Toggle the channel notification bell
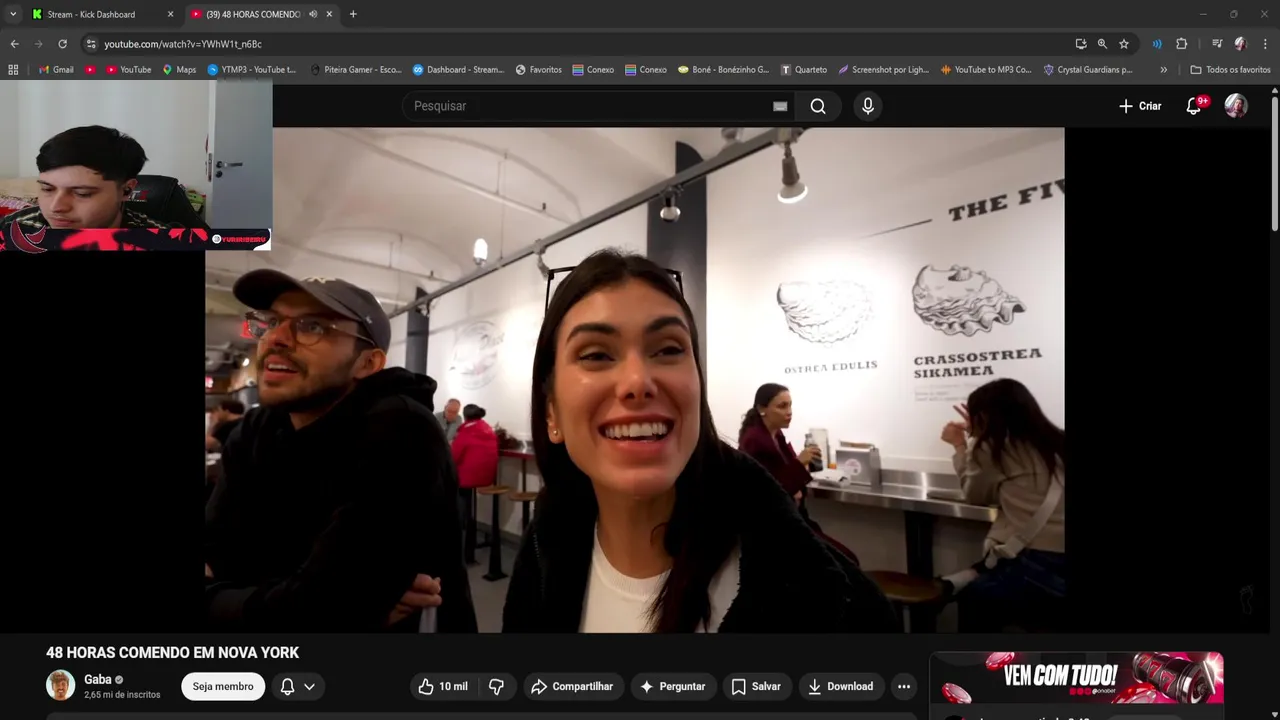1280x720 pixels. pyautogui.click(x=287, y=686)
